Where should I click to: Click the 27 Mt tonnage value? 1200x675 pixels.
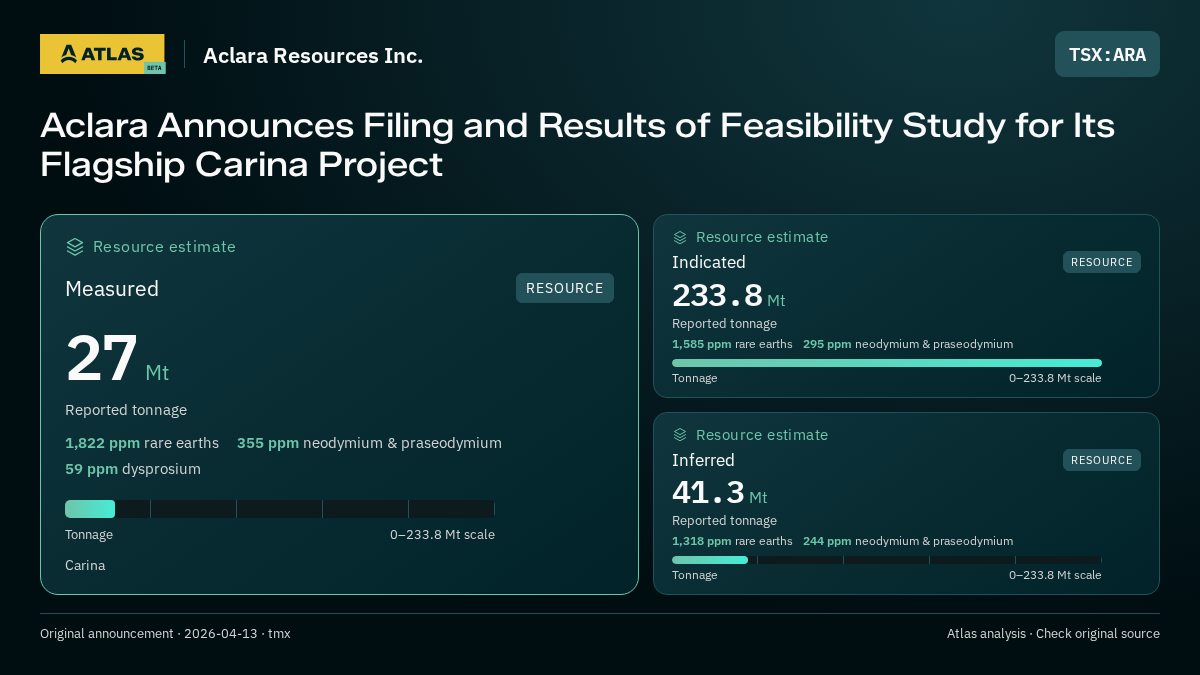coord(117,359)
